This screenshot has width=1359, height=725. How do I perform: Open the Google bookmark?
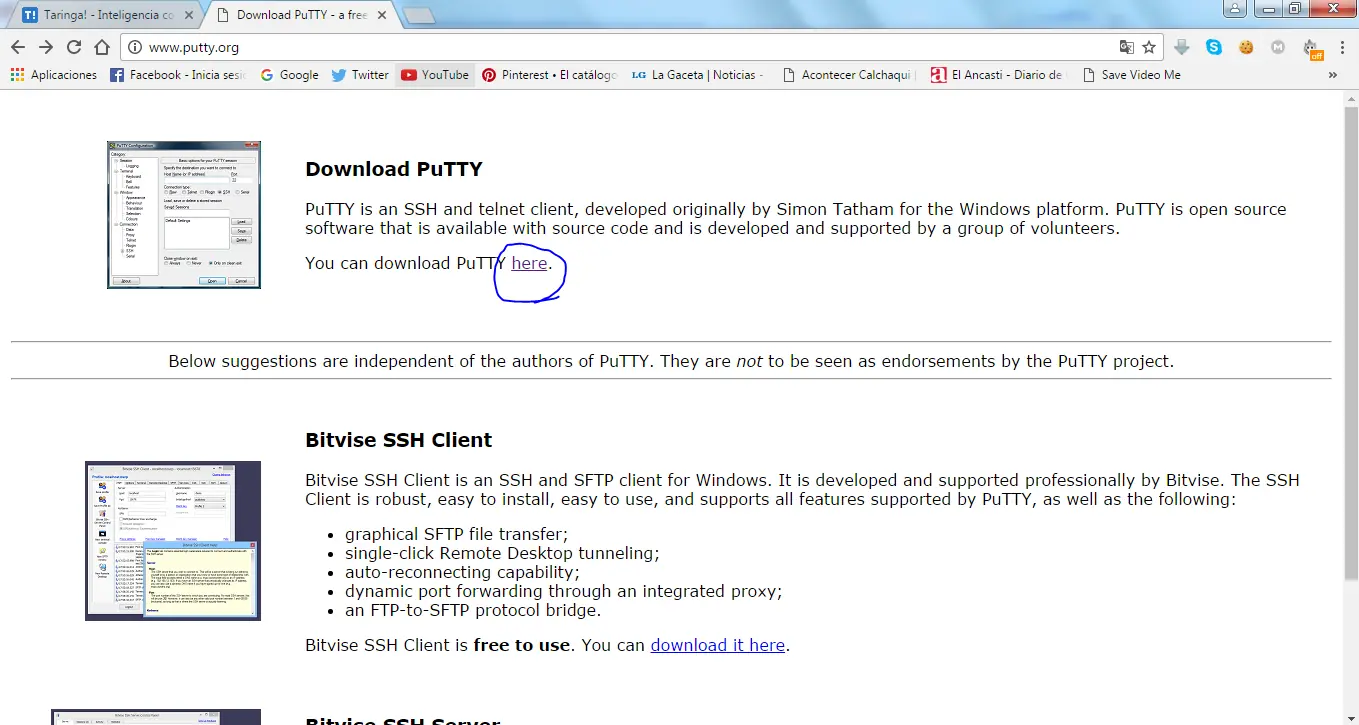pyautogui.click(x=289, y=75)
